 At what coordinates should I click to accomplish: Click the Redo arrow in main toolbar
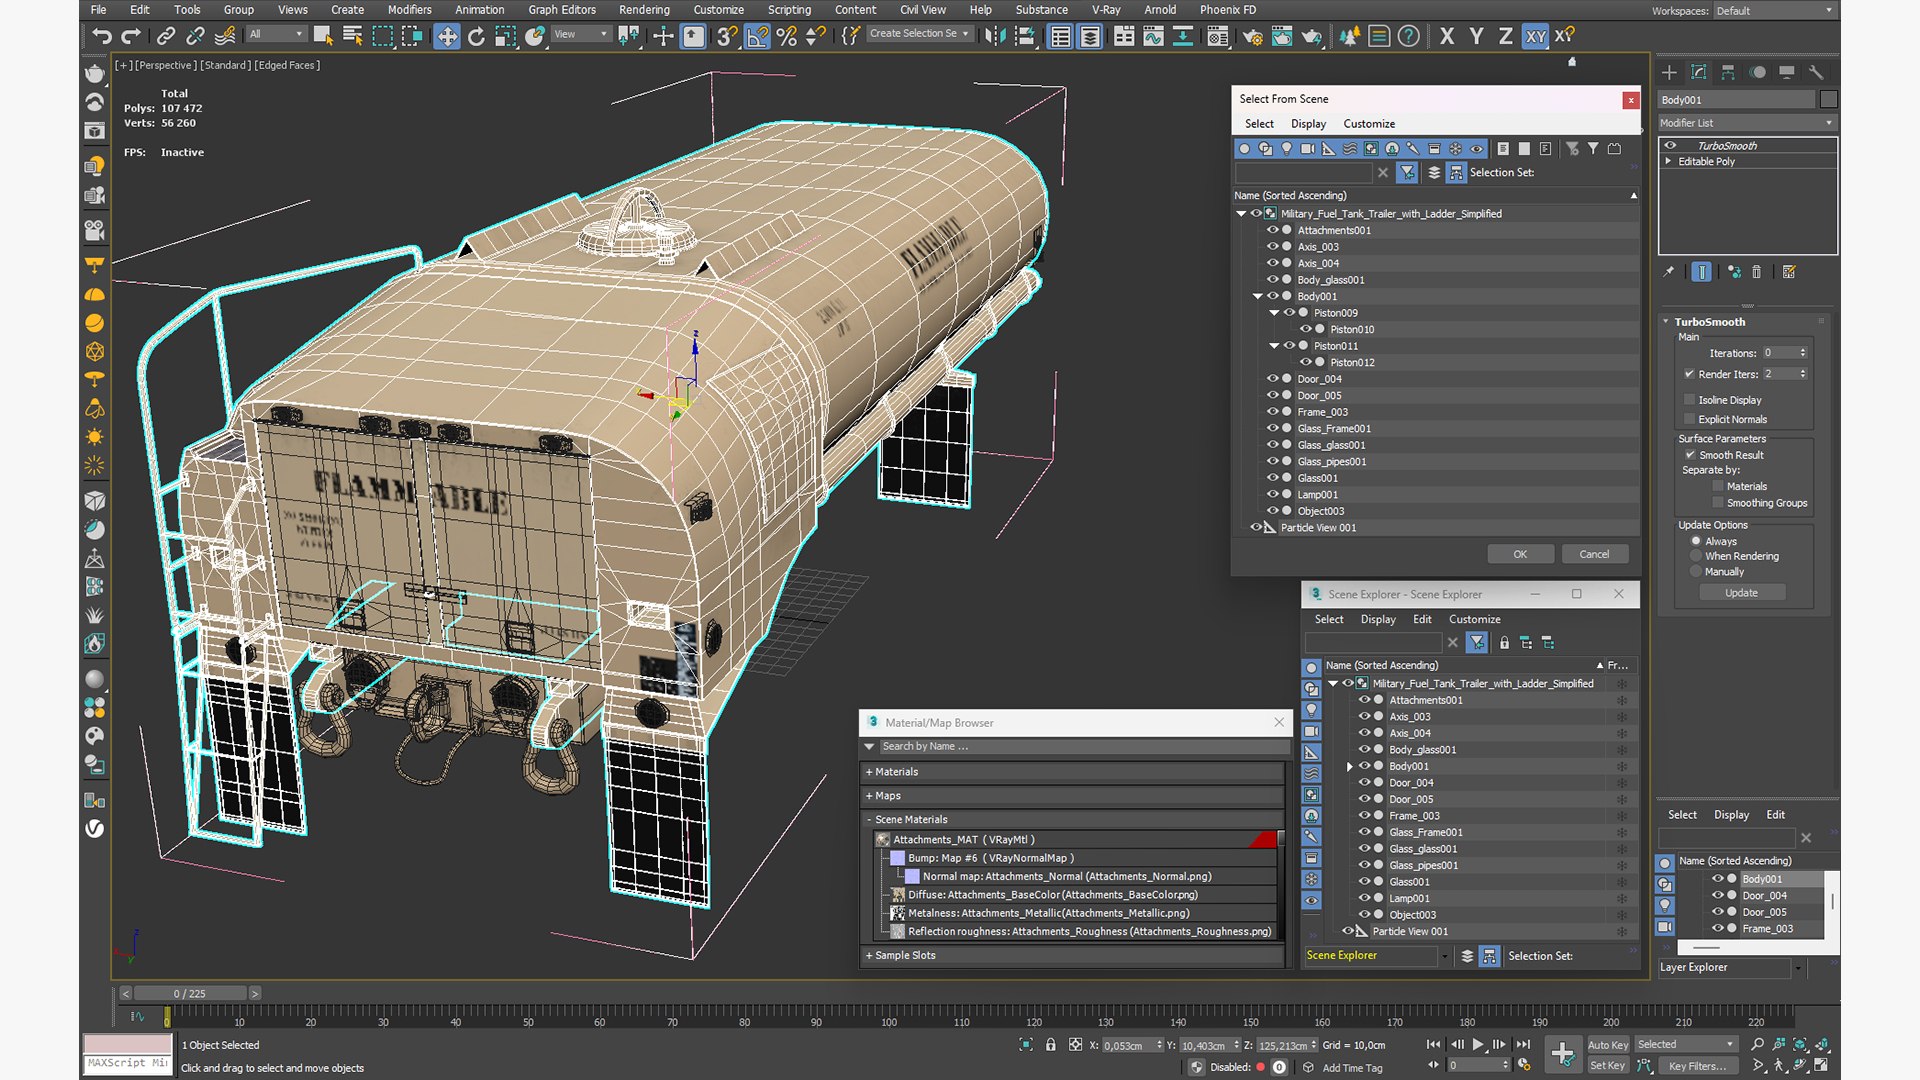tap(131, 36)
